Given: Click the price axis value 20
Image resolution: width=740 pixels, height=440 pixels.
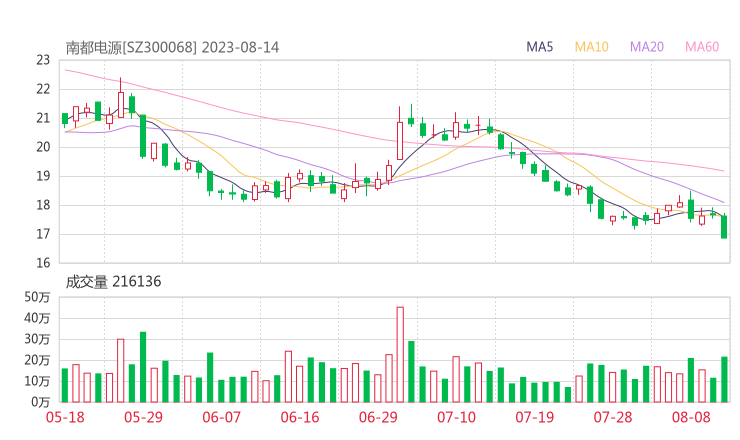Looking at the screenshot, I should point(43,147).
